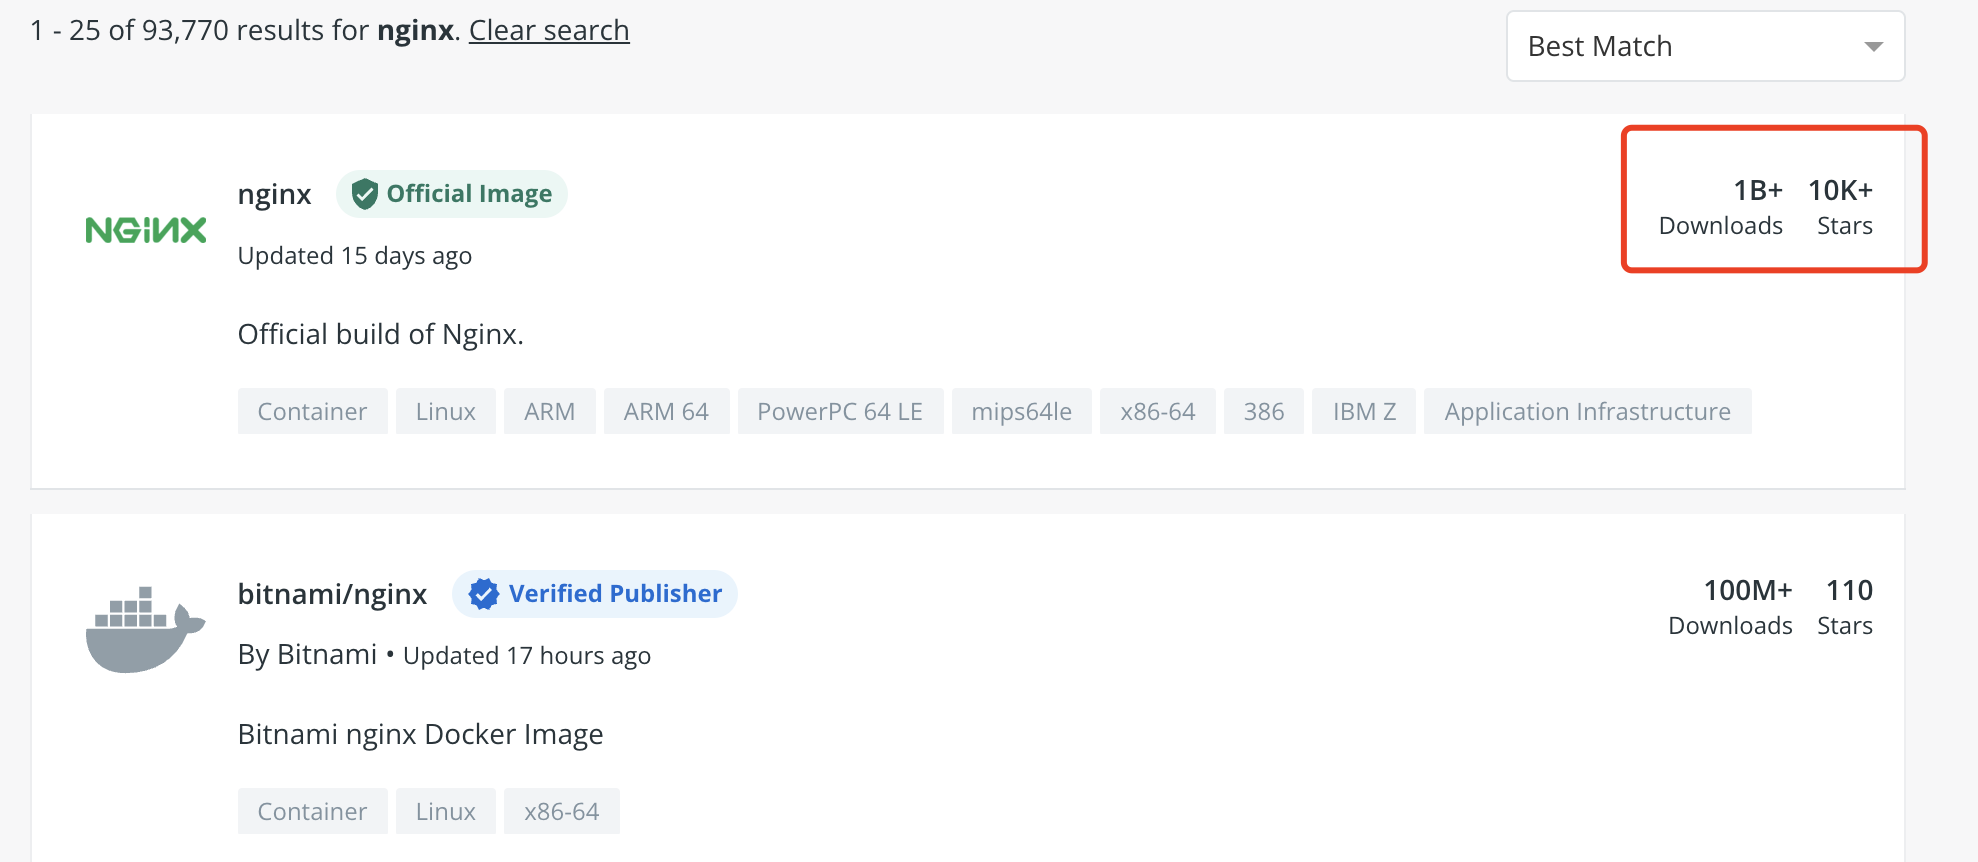Click the sort dropdown arrow

point(1873,47)
